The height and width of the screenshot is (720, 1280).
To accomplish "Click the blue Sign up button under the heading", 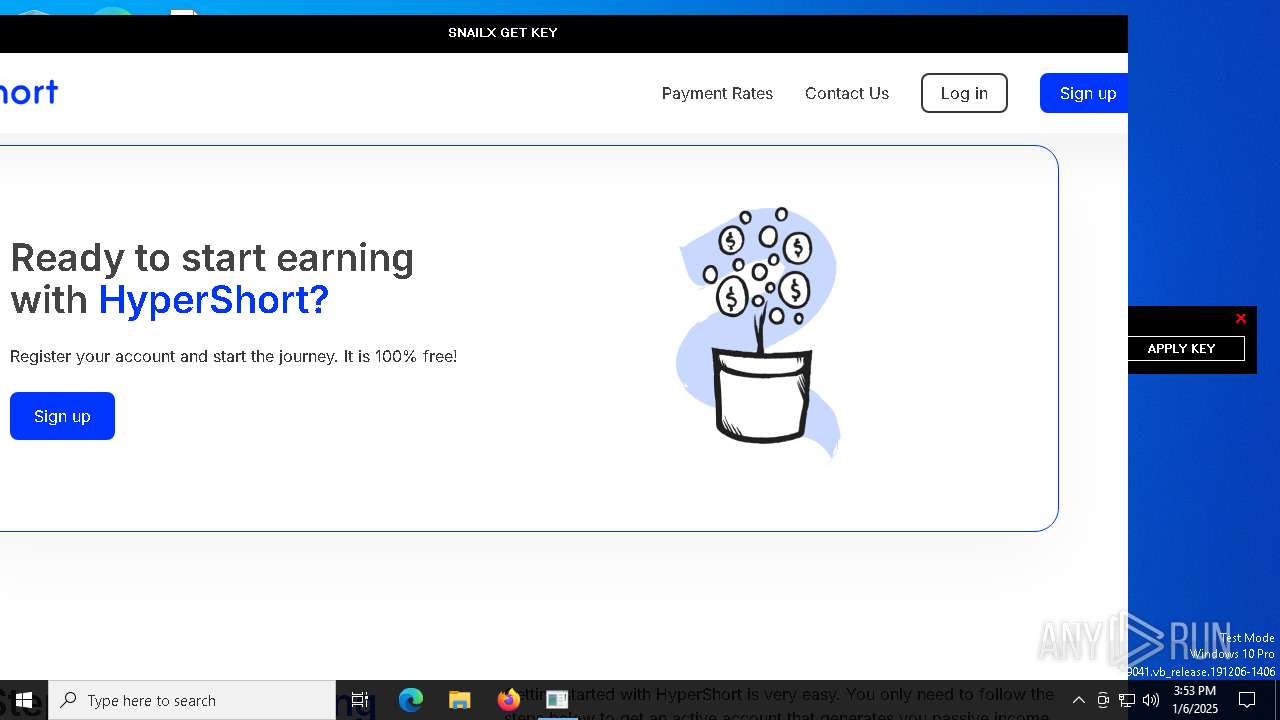I will (62, 416).
